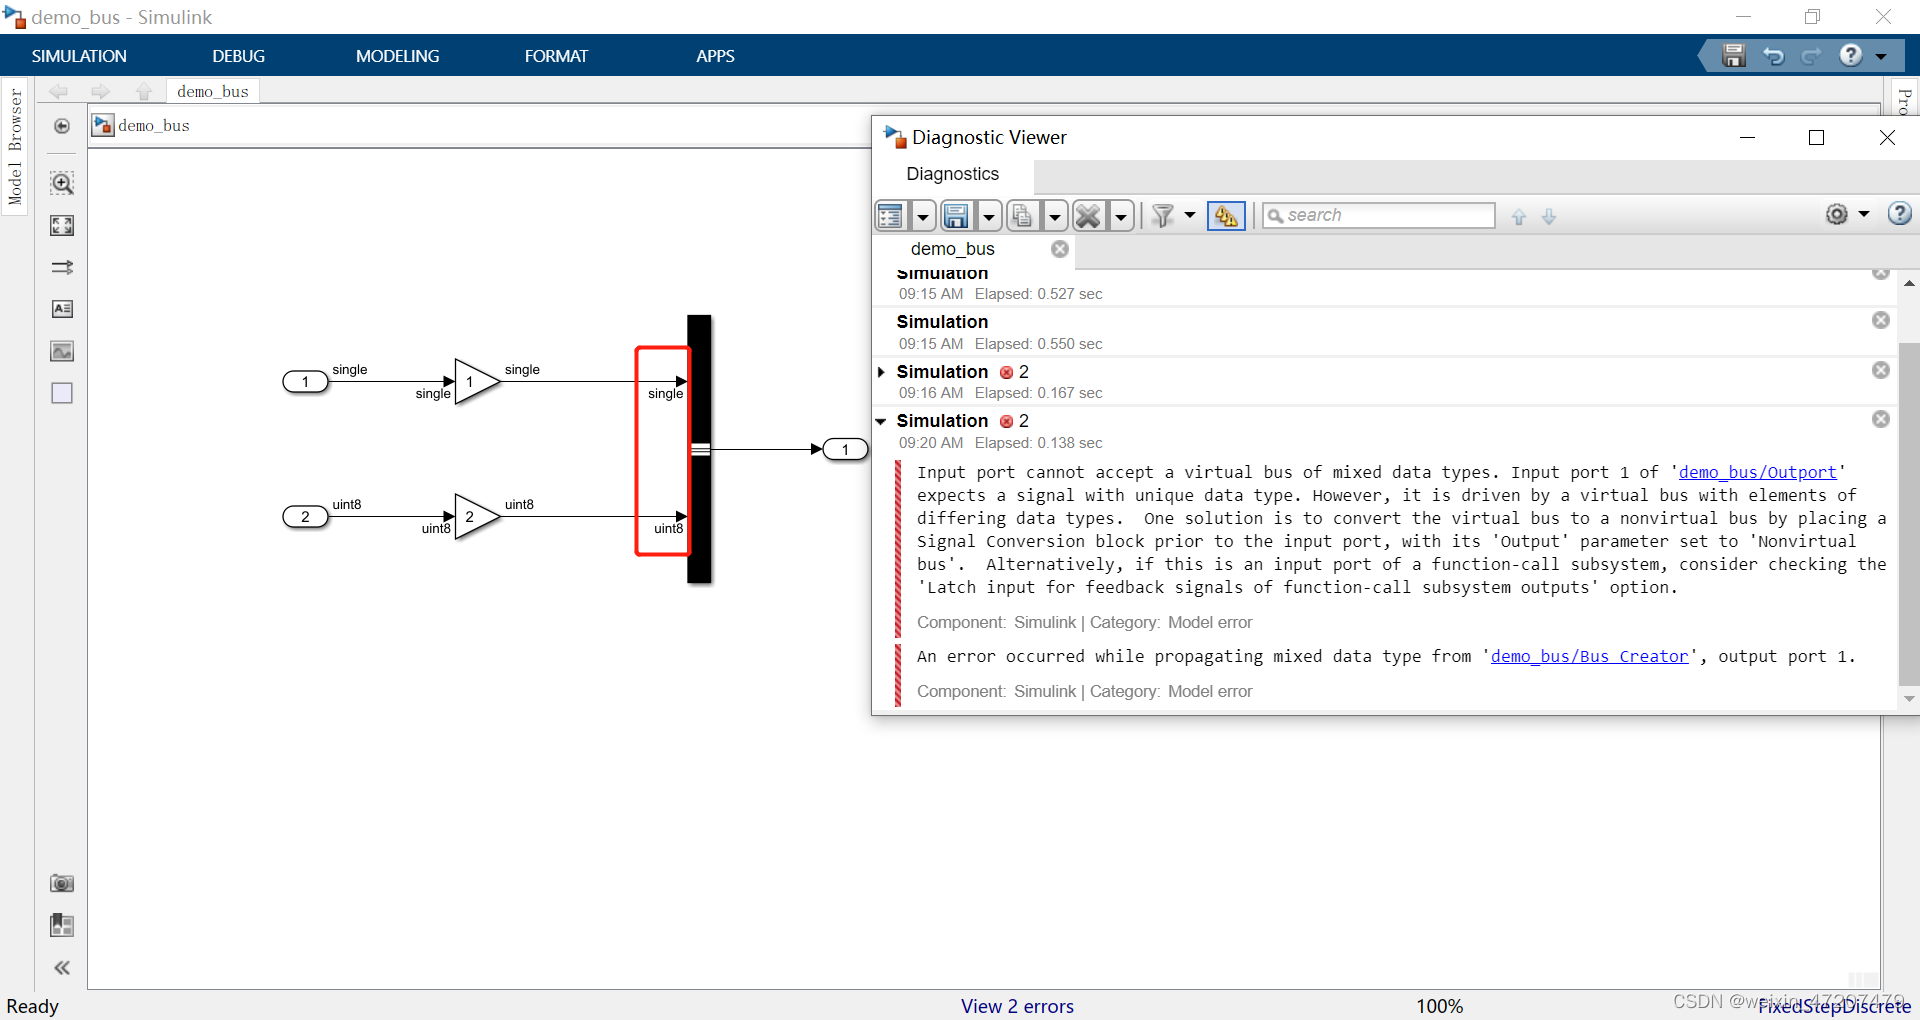
Task: Clear diagnostics with the X icon
Action: pos(1088,215)
